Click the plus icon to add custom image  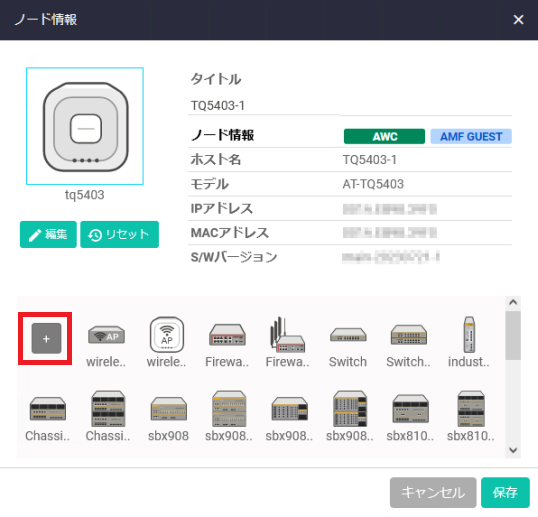pyautogui.click(x=46, y=338)
